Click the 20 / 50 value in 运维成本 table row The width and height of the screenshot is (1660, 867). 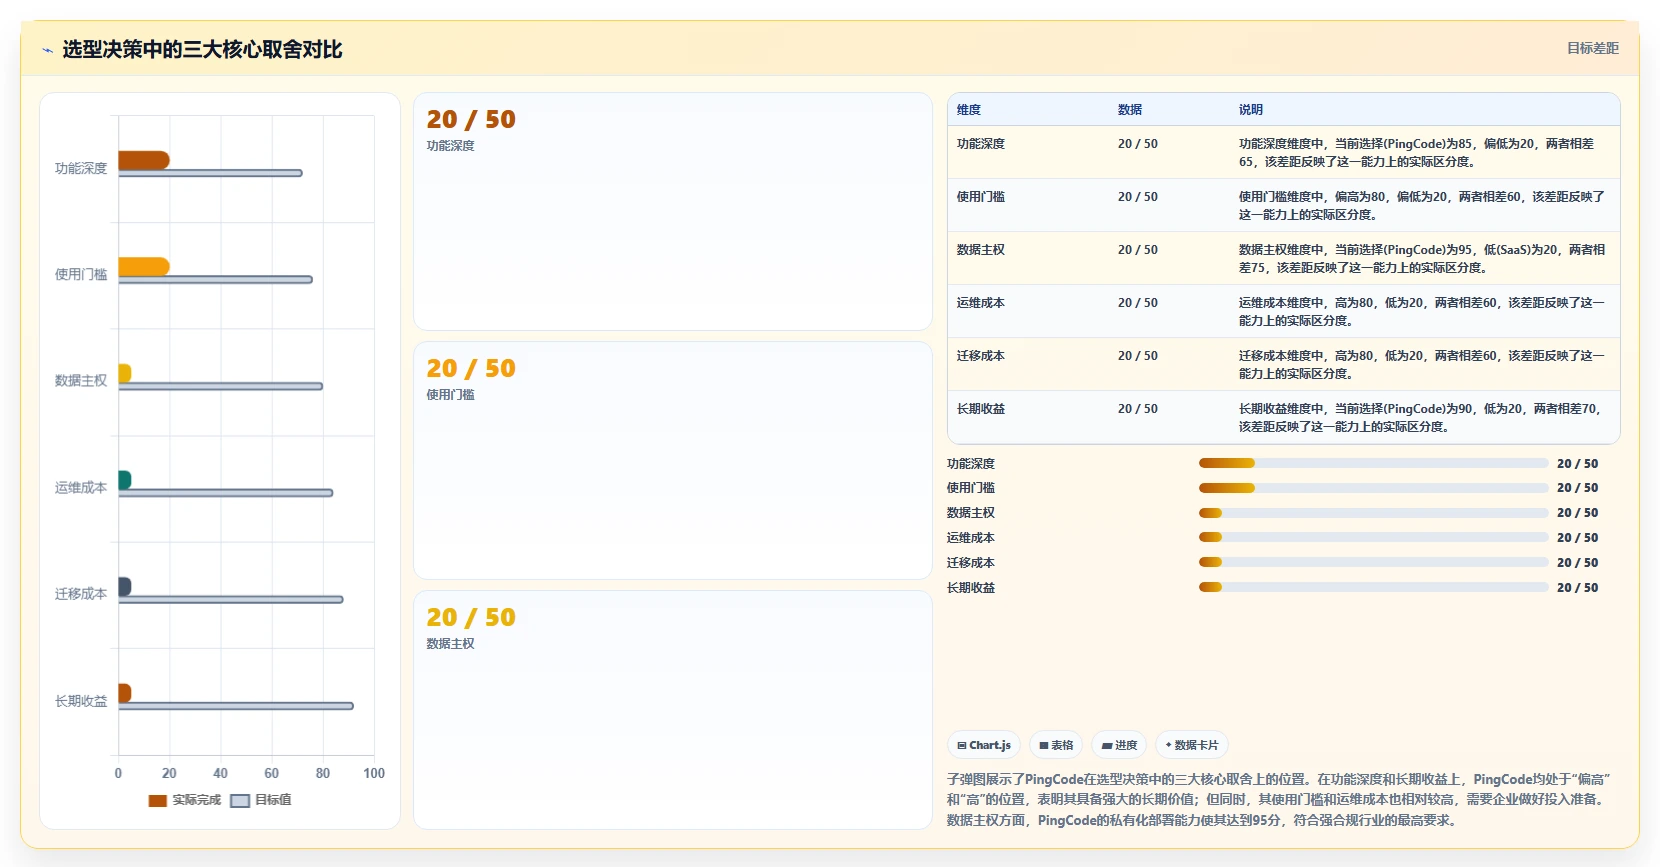point(1138,303)
